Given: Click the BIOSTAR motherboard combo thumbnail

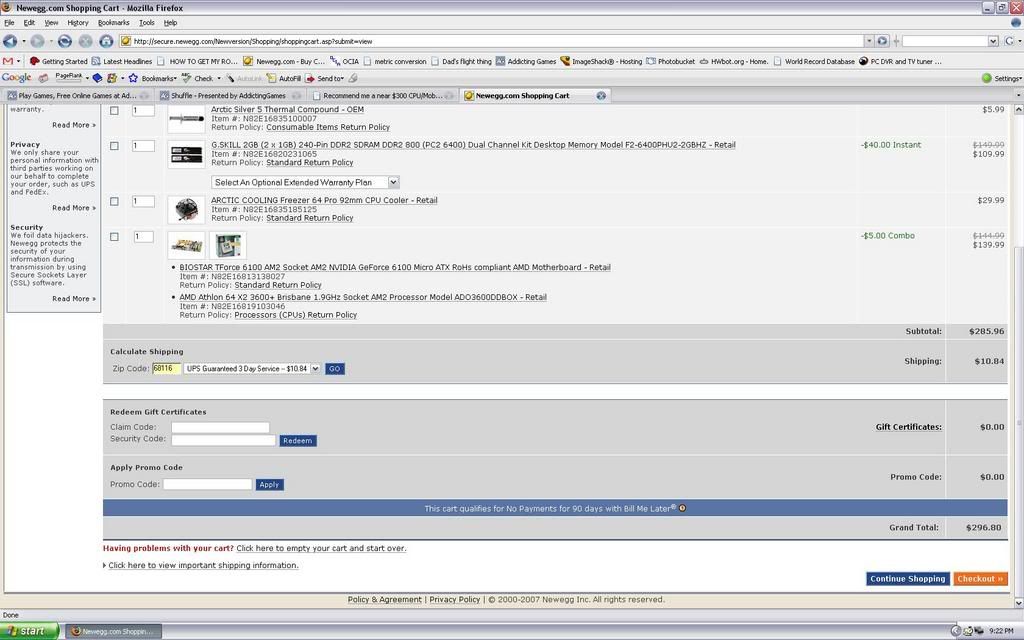Looking at the screenshot, I should click(x=186, y=246).
